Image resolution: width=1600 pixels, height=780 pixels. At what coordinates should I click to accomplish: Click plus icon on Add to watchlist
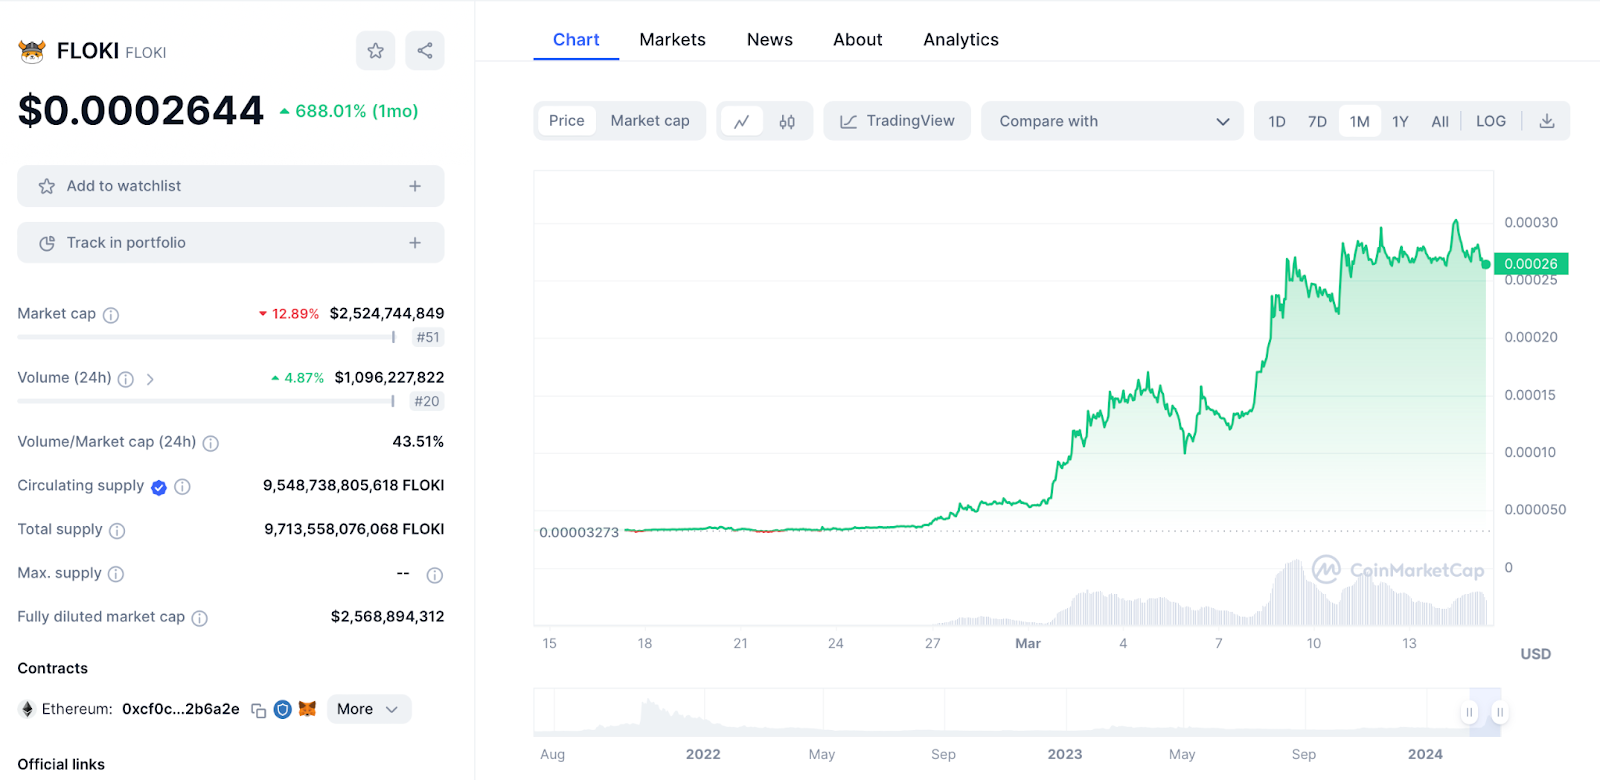[415, 186]
